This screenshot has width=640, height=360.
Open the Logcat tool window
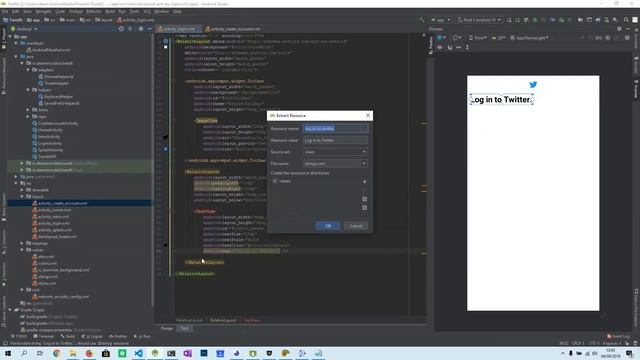(92, 336)
